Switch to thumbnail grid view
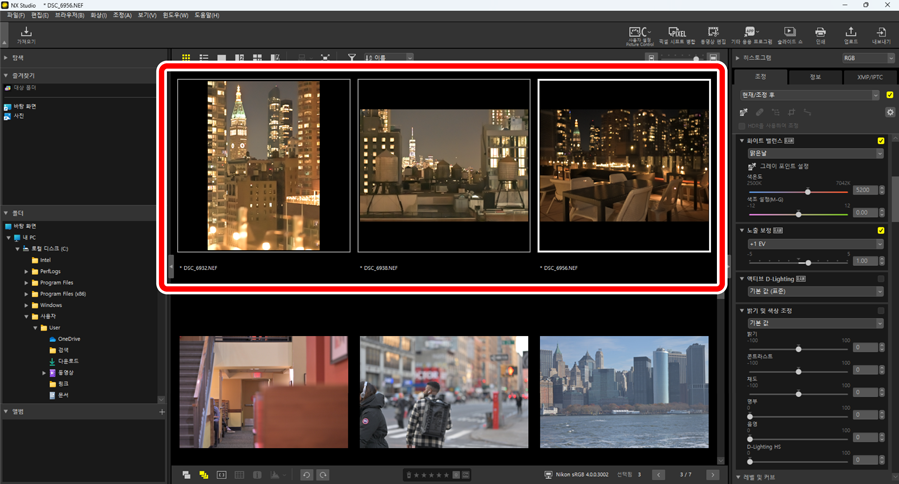899x484 pixels. tap(186, 58)
